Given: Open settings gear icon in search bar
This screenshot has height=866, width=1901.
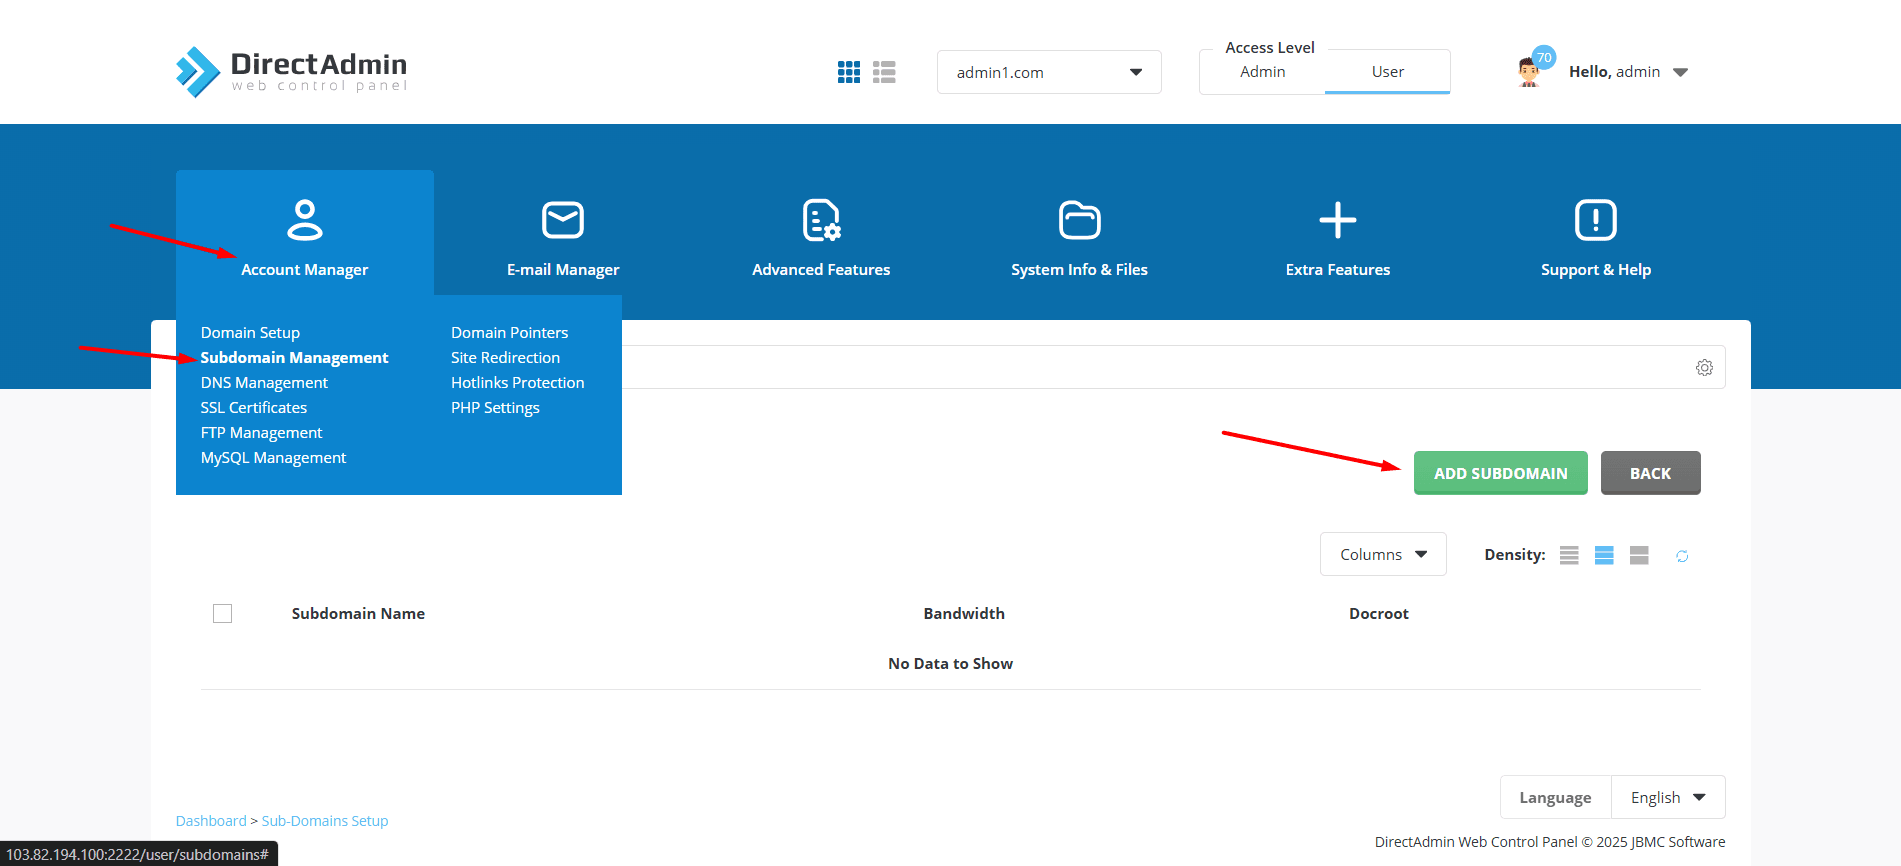Looking at the screenshot, I should click(x=1704, y=368).
